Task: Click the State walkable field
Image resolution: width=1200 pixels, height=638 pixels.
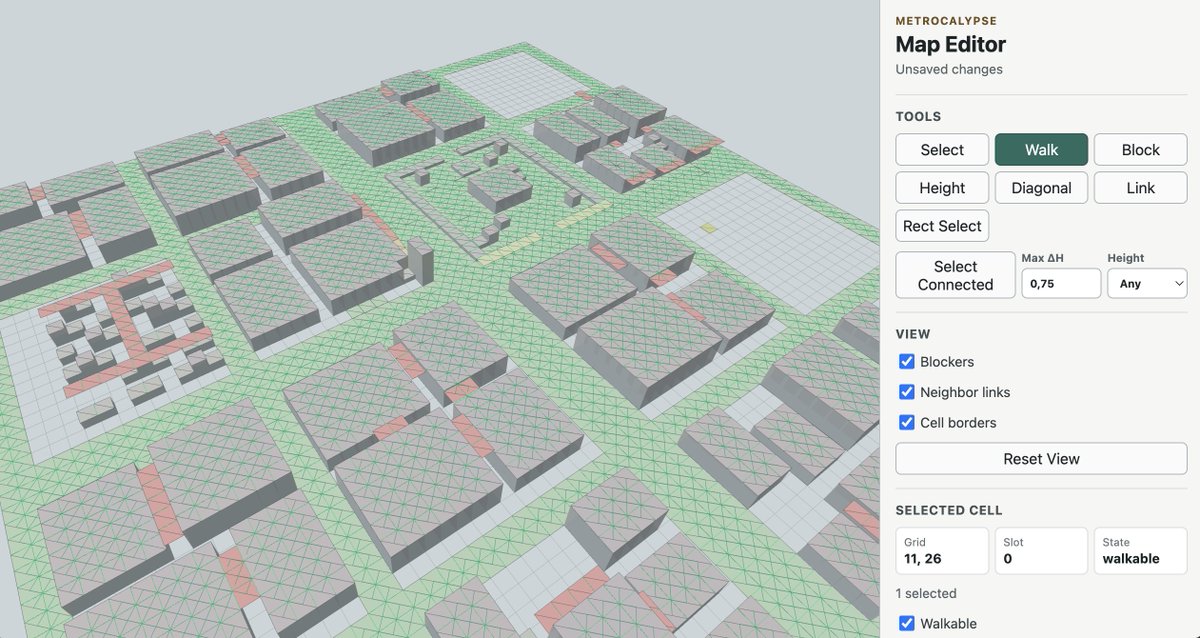Action: (x=1140, y=551)
